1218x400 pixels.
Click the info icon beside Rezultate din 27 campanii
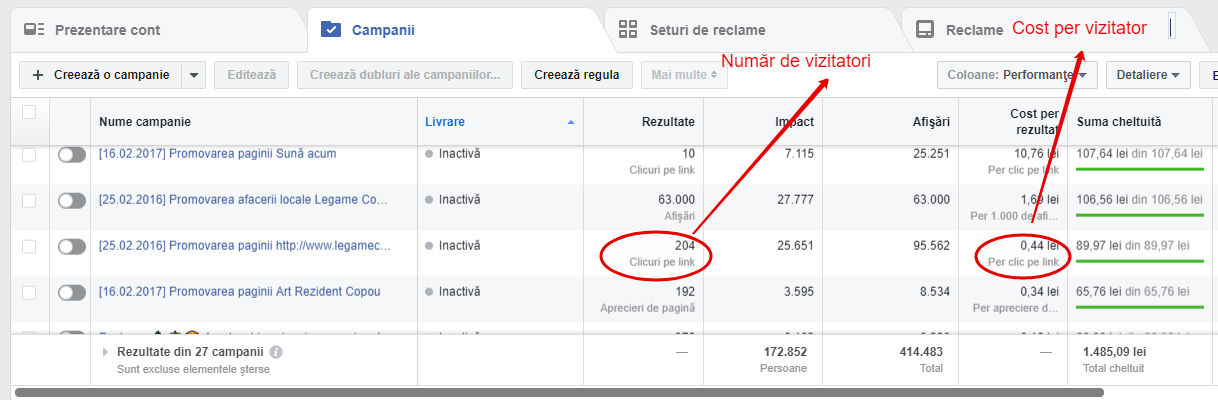click(x=276, y=352)
